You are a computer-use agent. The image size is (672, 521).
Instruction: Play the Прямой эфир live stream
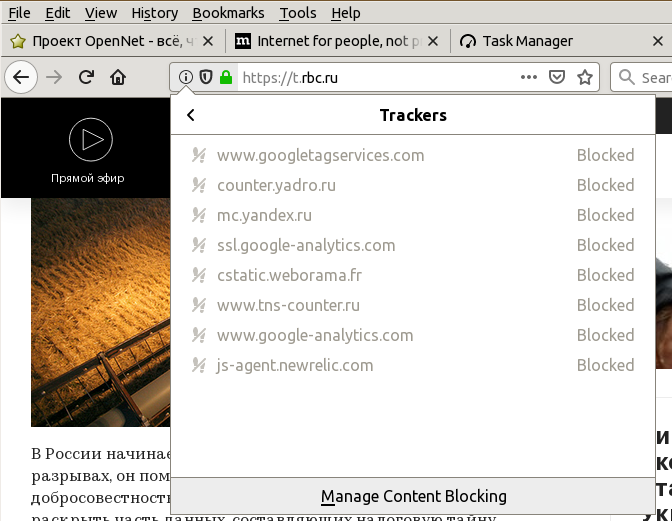pyautogui.click(x=91, y=140)
